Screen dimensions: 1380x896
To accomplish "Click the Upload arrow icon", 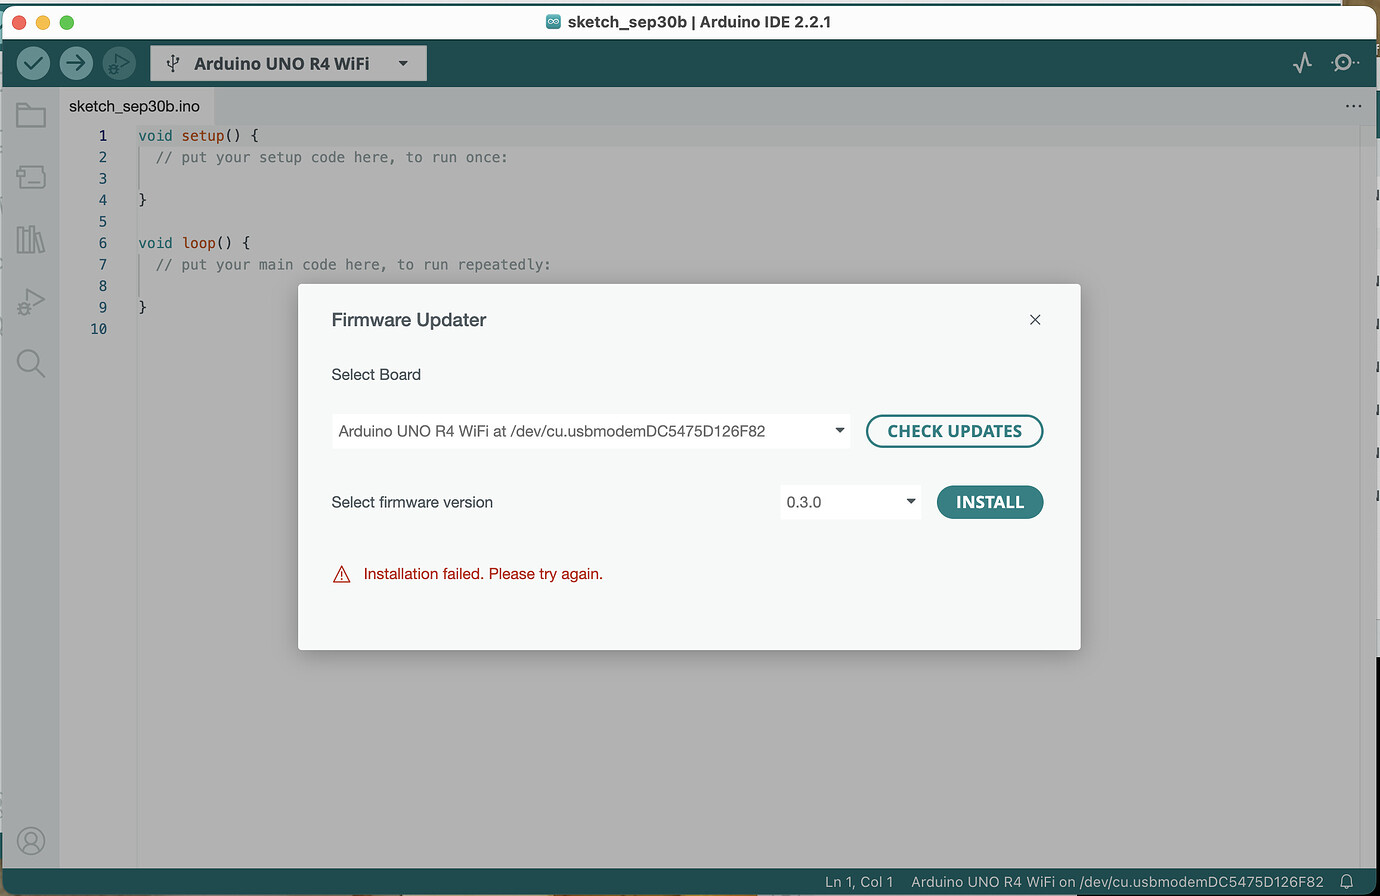I will [x=76, y=62].
